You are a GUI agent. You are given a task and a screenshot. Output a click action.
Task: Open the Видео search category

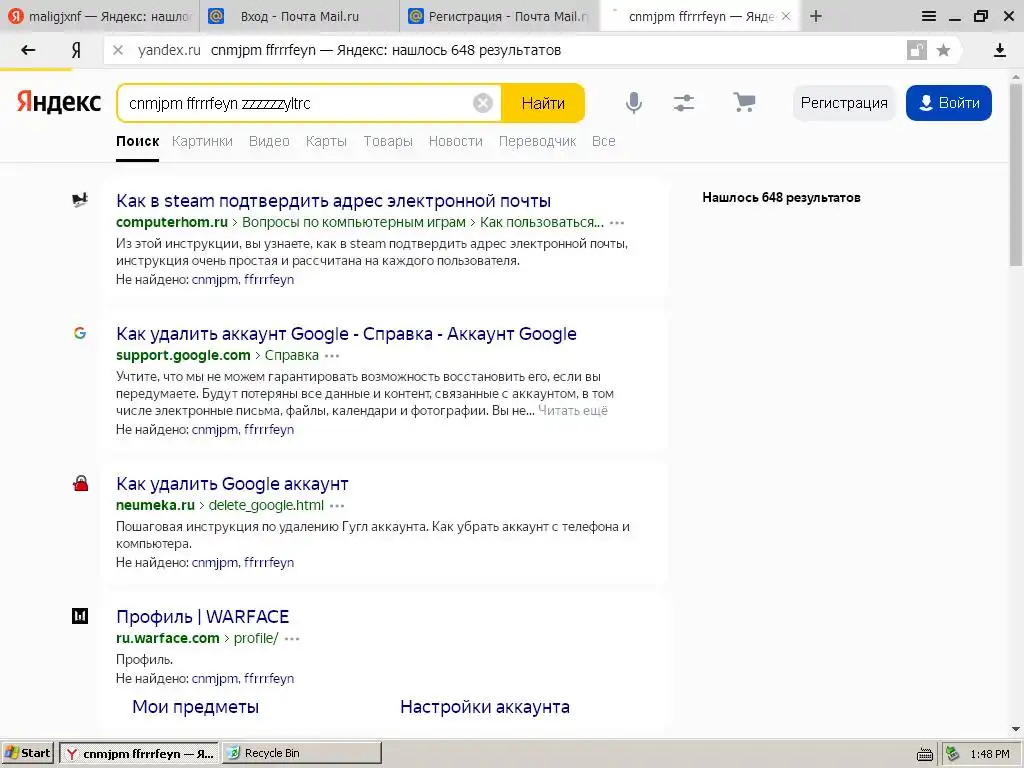pos(269,141)
